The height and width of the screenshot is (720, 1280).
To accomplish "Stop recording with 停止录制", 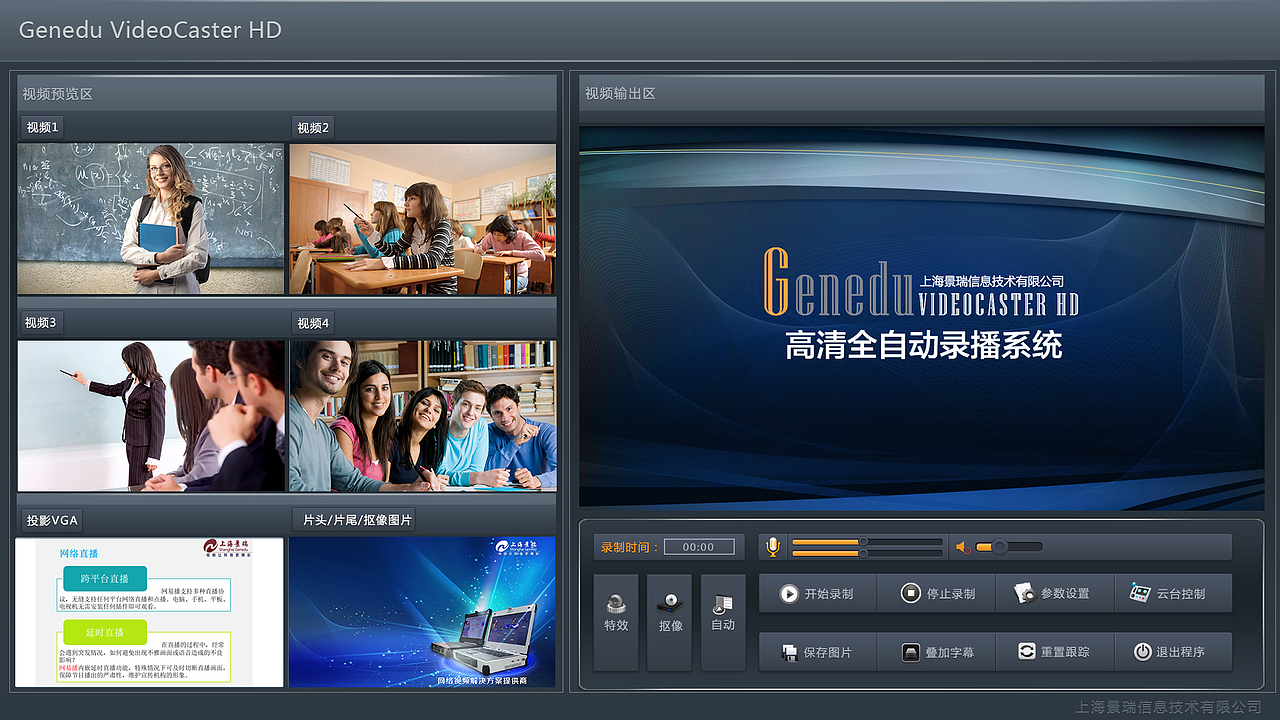I will click(937, 593).
